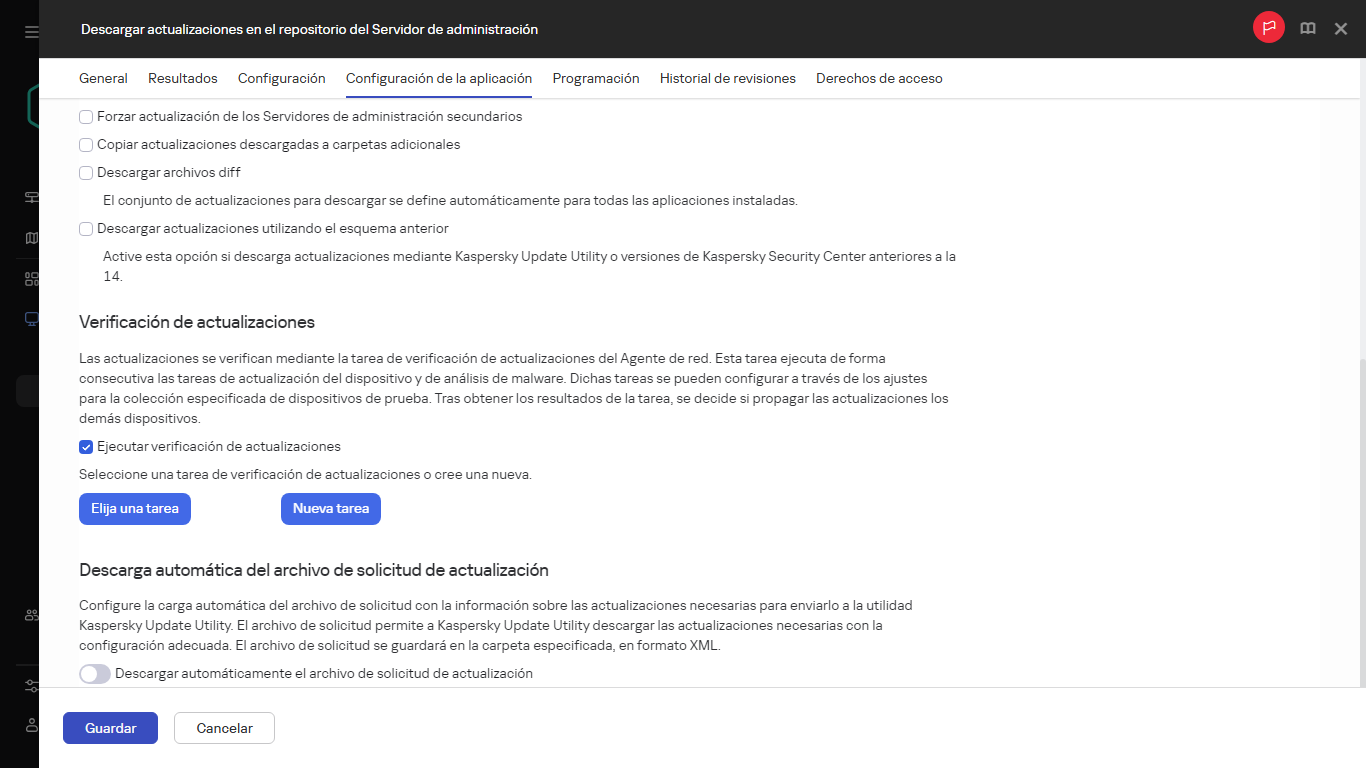Open the discovery map sidebar icon
The image size is (1366, 768).
(30, 237)
